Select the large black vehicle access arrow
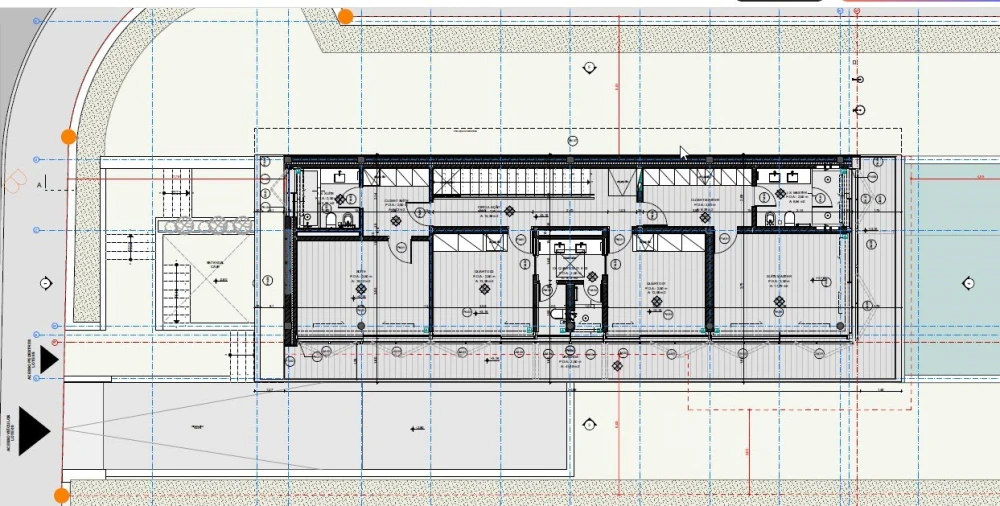Viewport: 1000px width, 506px height. click(x=32, y=430)
